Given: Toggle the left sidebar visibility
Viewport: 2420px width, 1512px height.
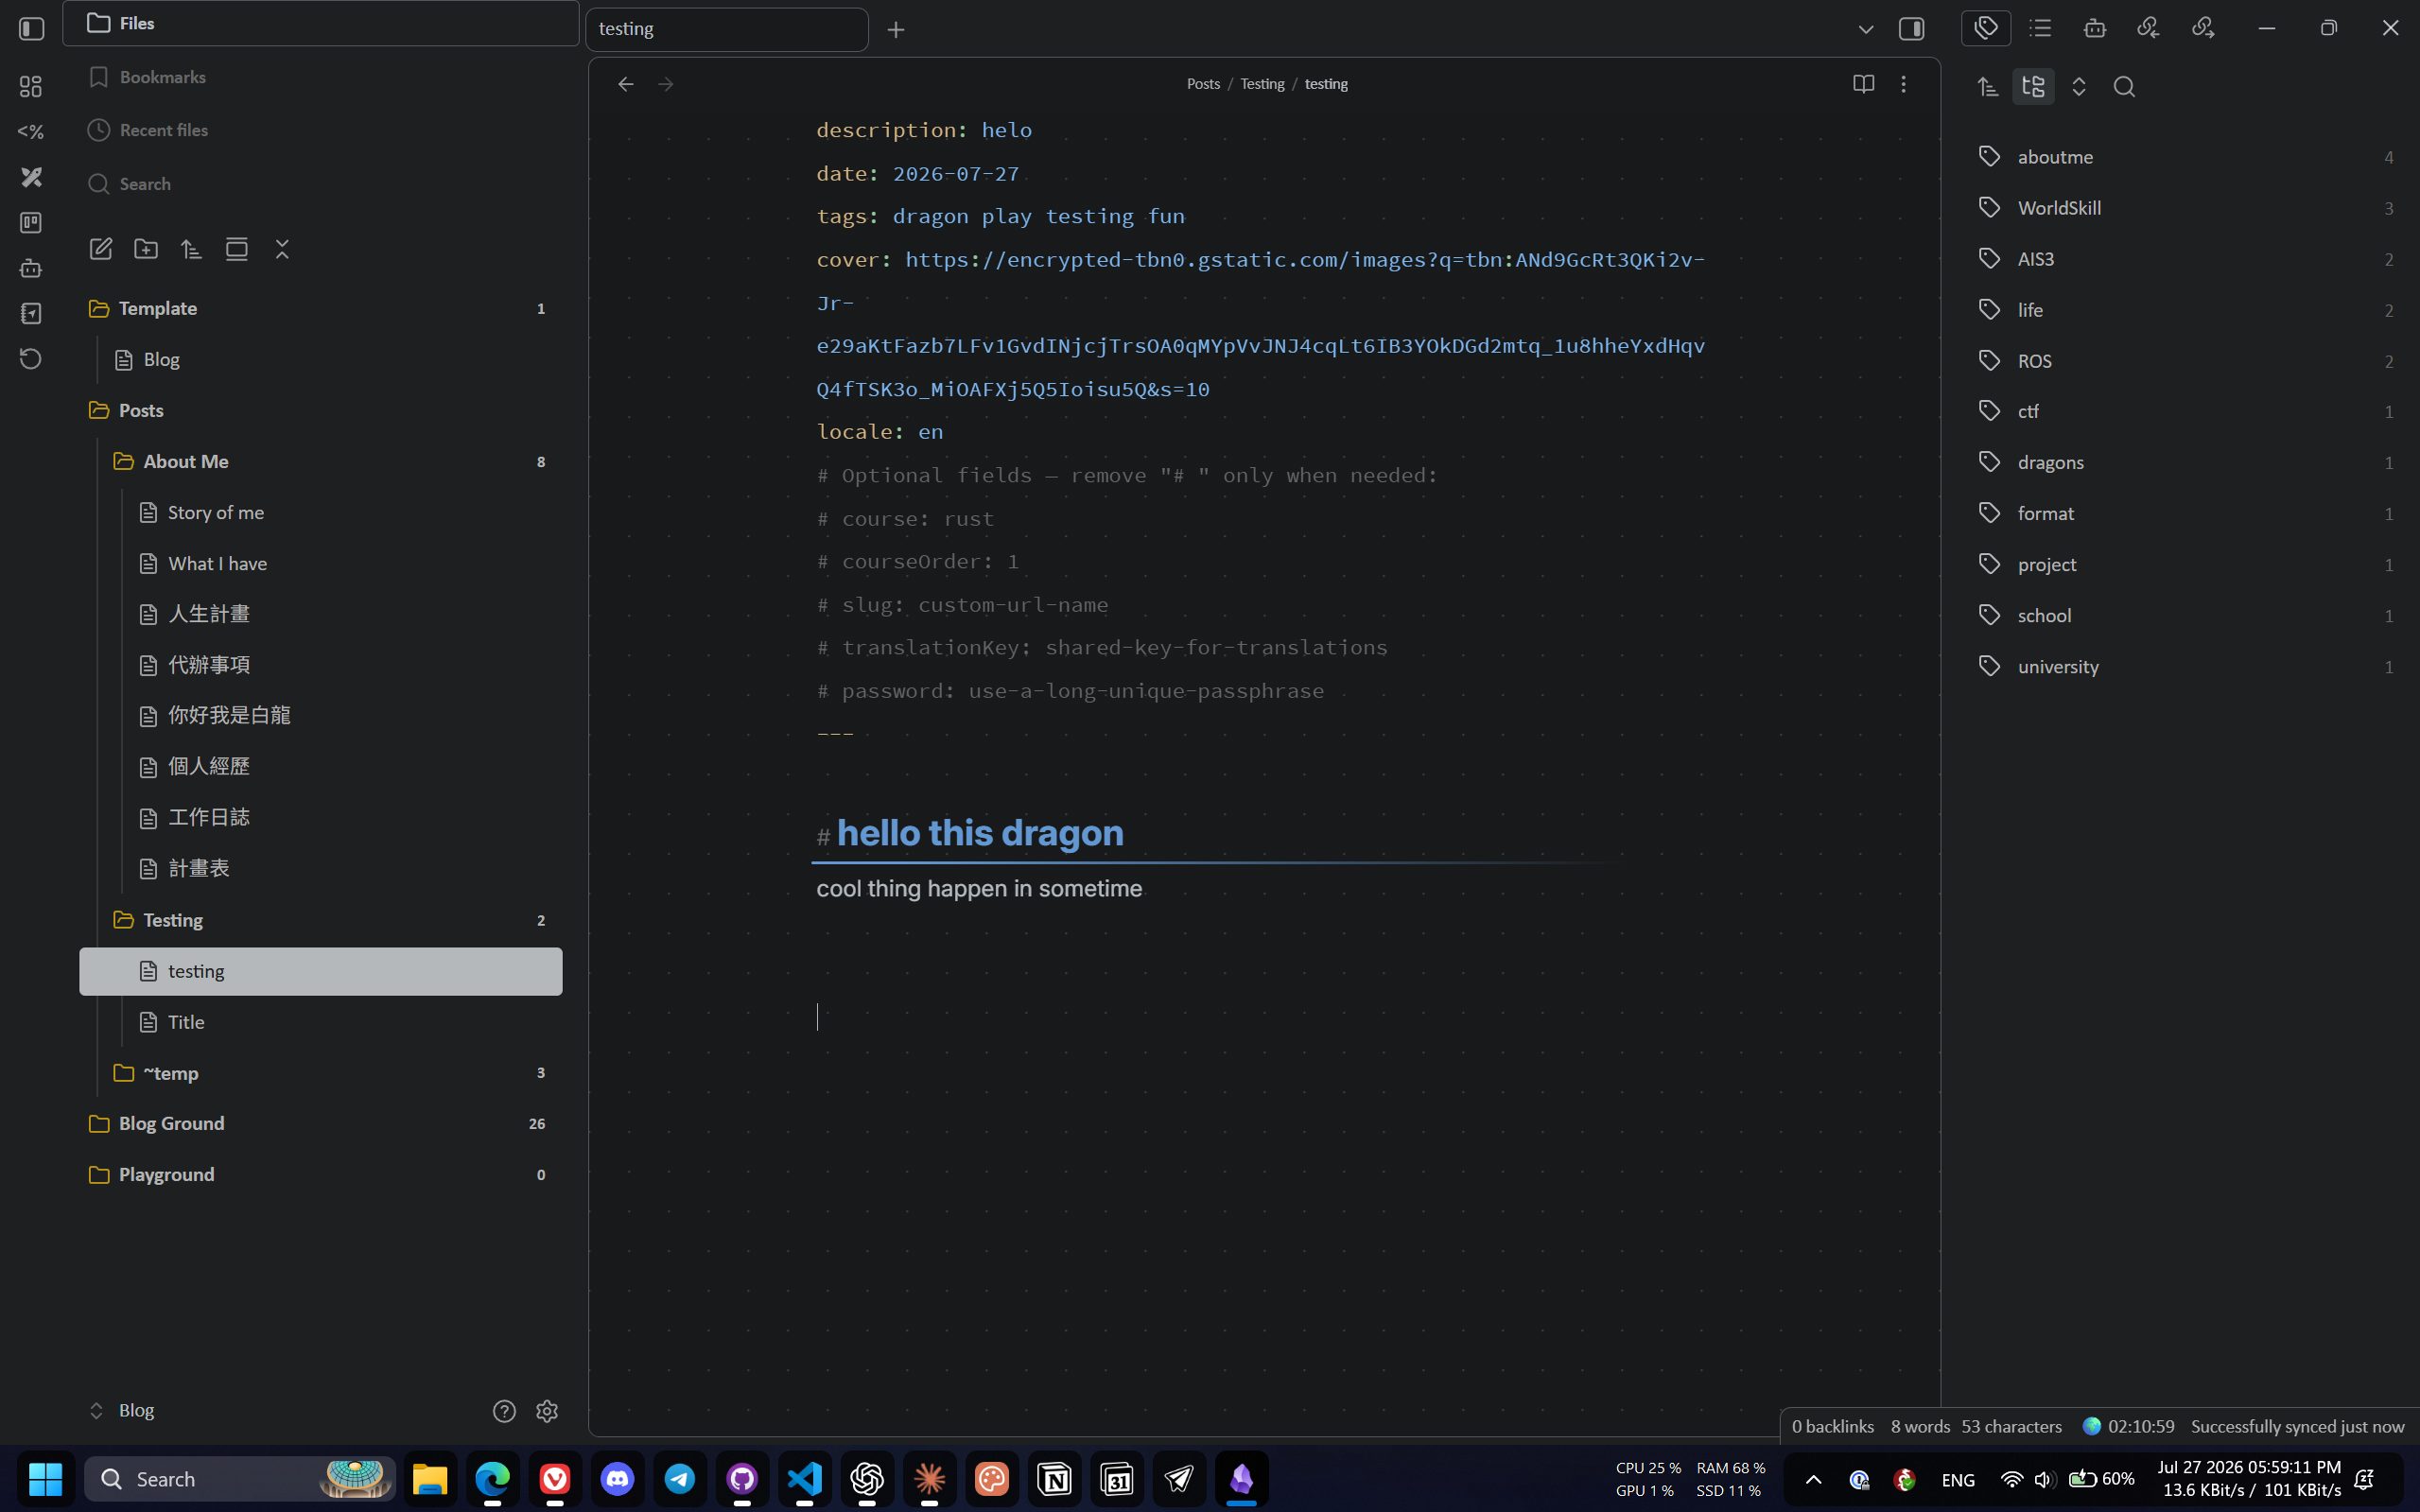Looking at the screenshot, I should 32,29.
